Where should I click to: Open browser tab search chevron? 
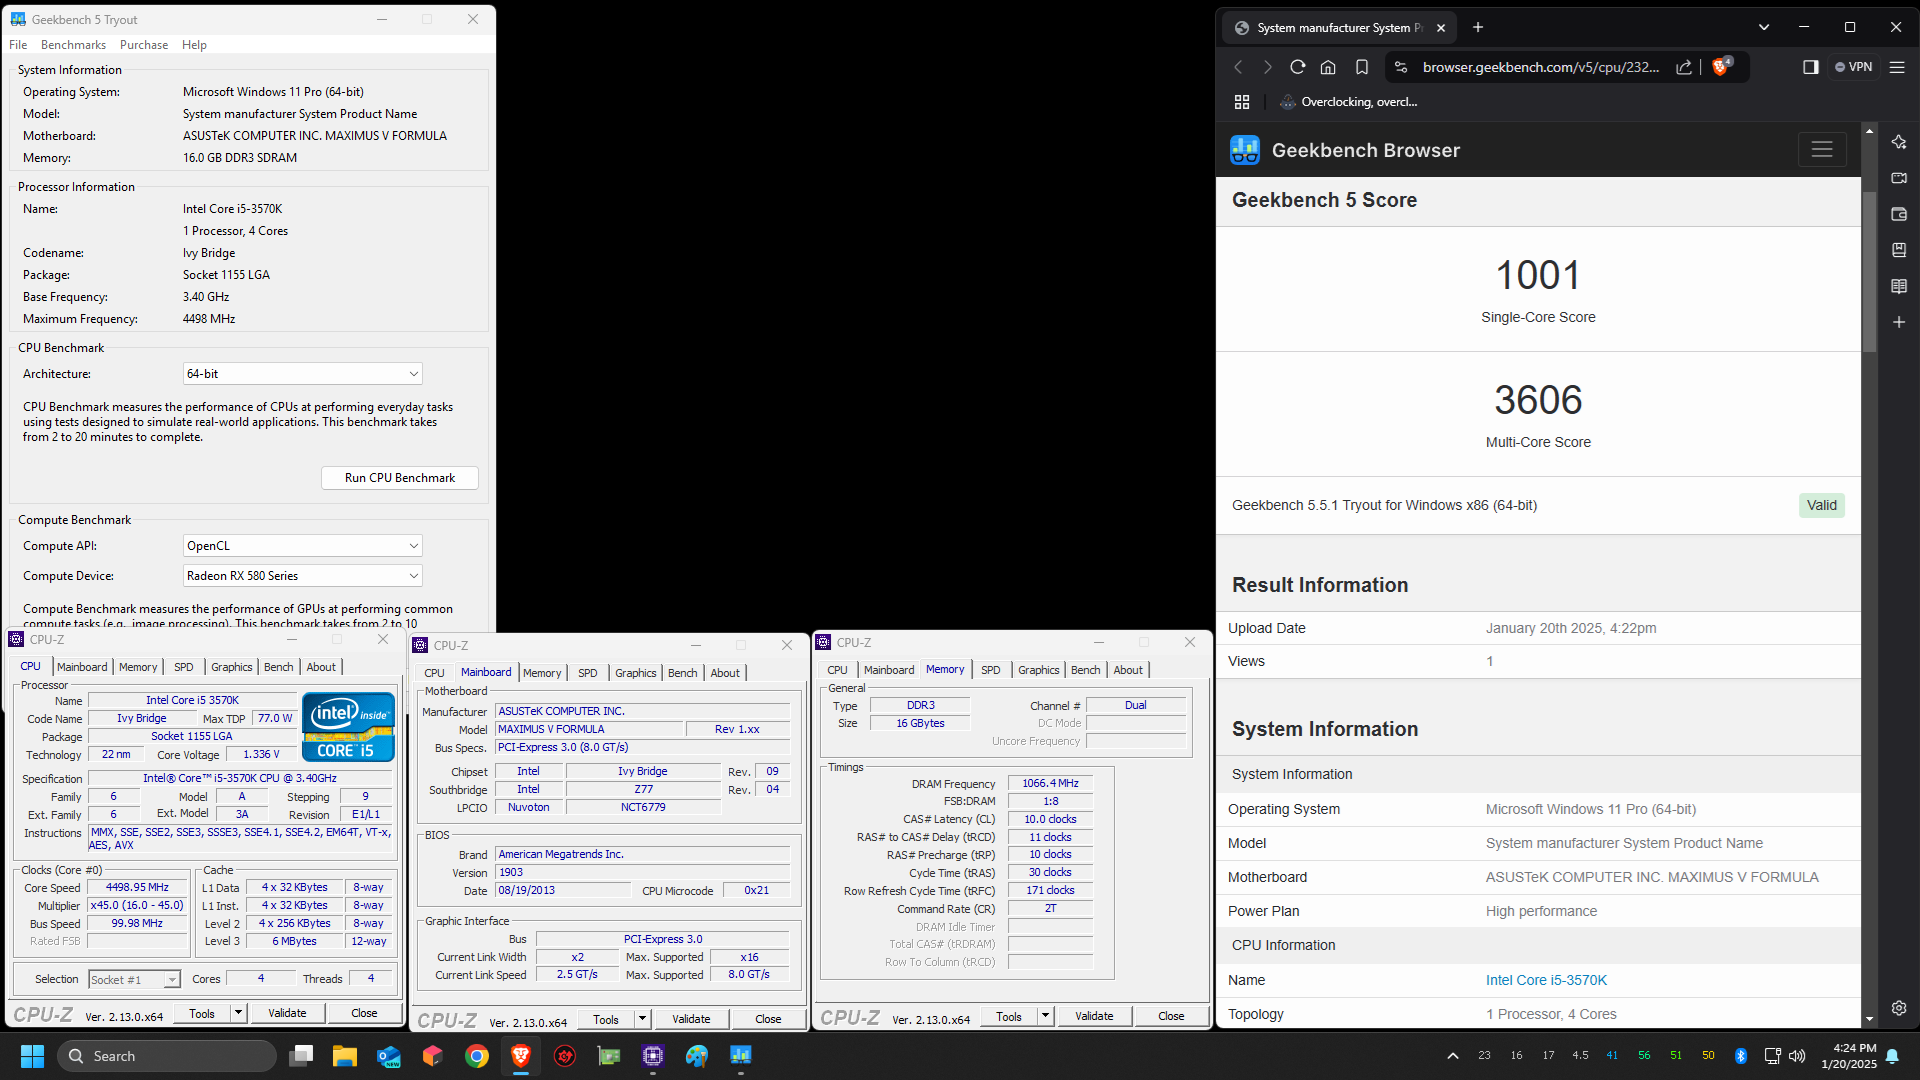tap(1764, 27)
